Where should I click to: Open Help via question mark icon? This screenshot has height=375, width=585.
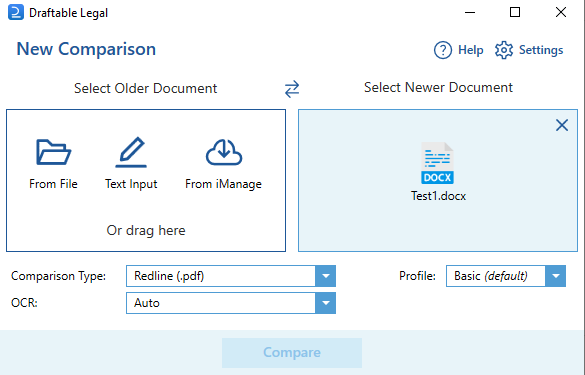443,50
